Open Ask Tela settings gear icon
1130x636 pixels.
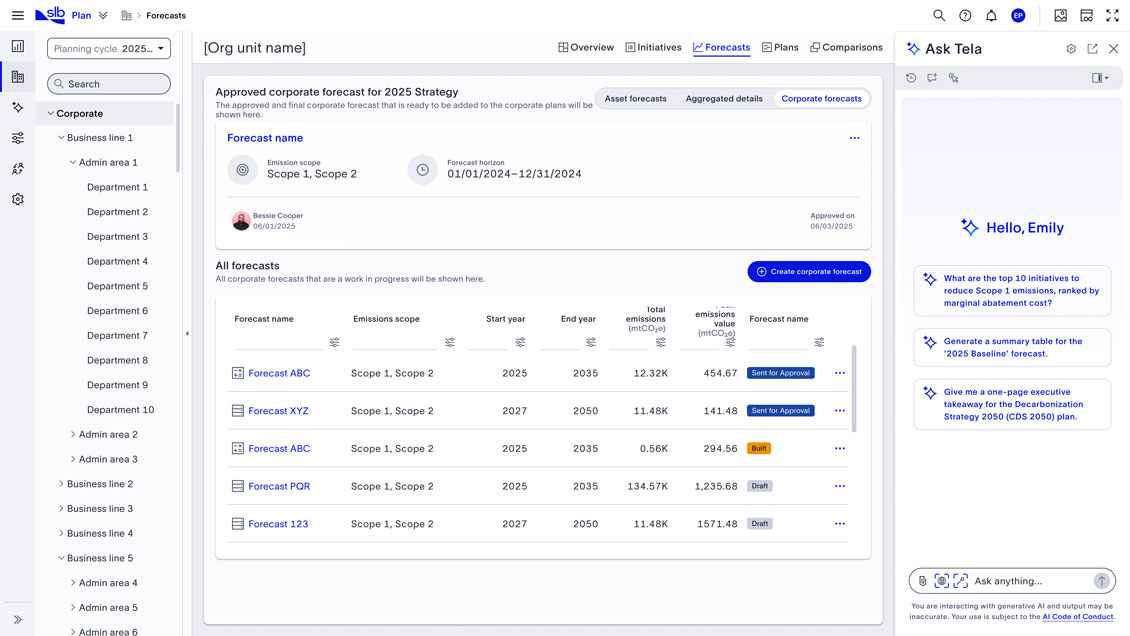coord(1071,48)
